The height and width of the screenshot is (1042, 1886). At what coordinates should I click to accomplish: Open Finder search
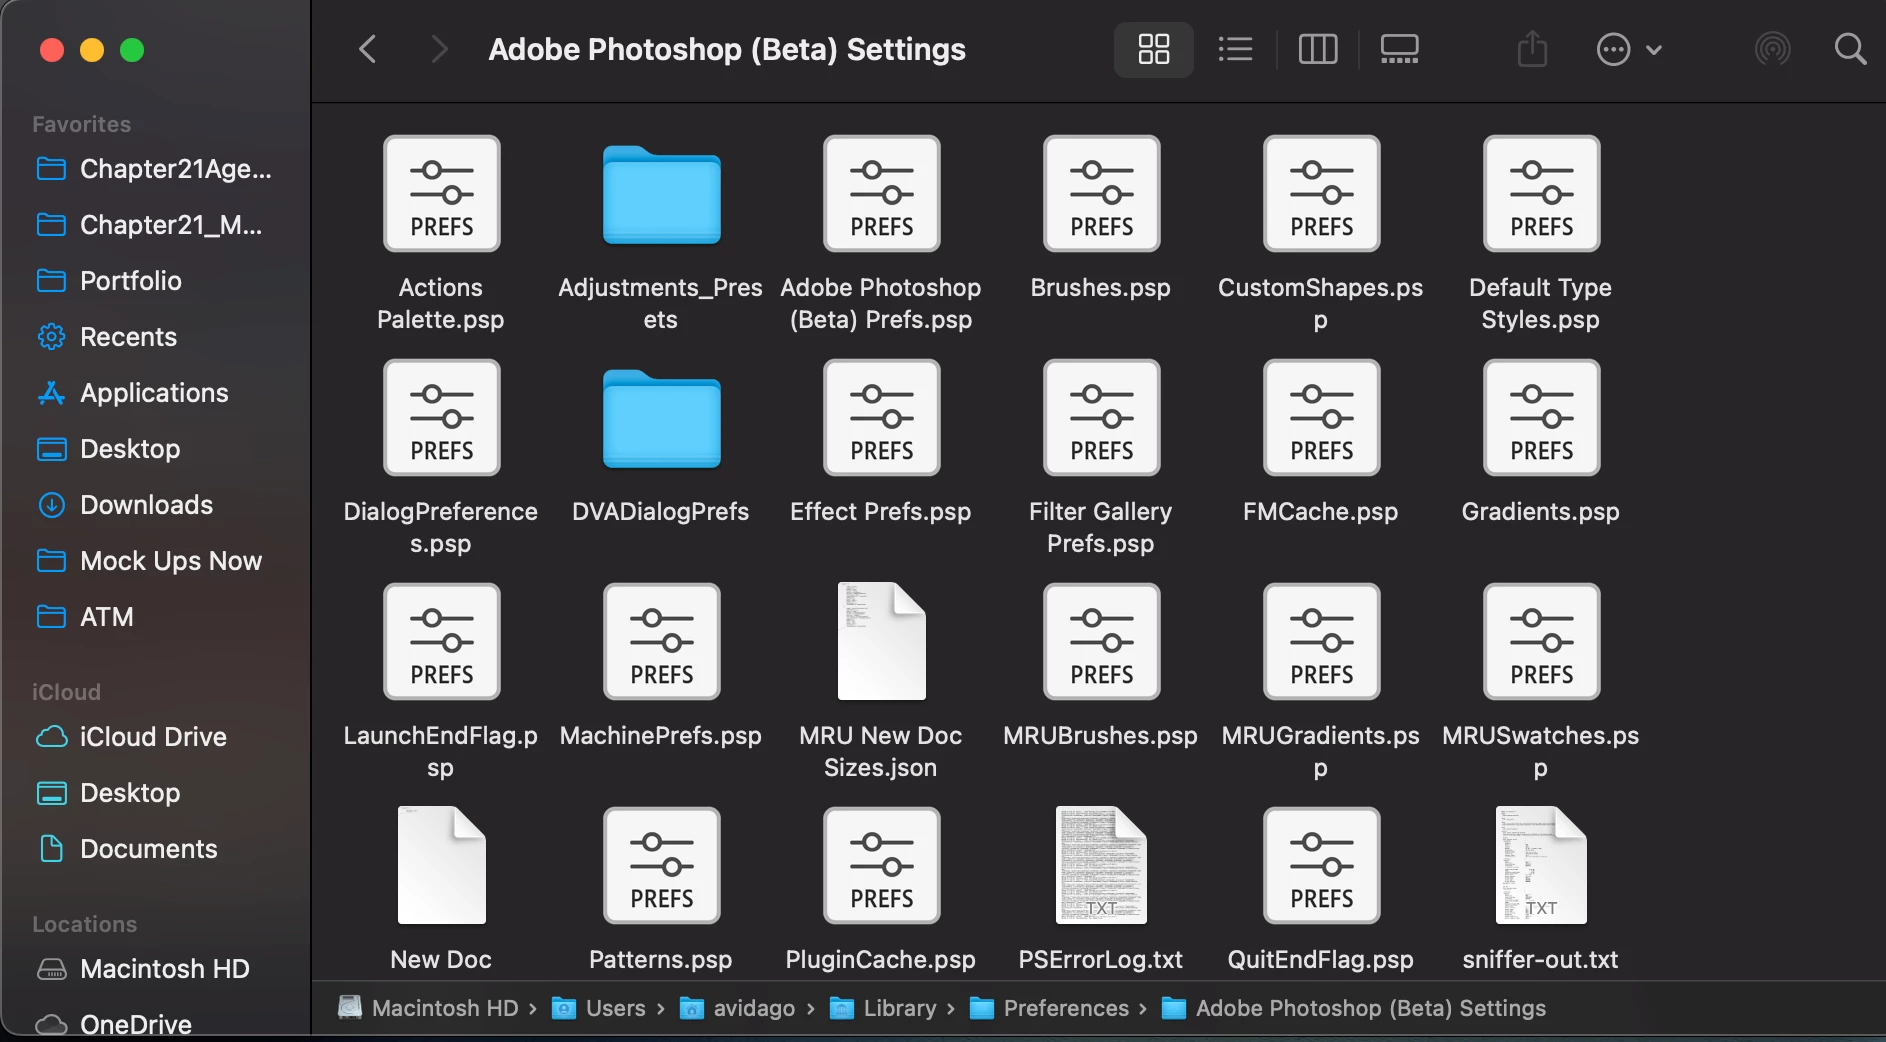click(1850, 49)
